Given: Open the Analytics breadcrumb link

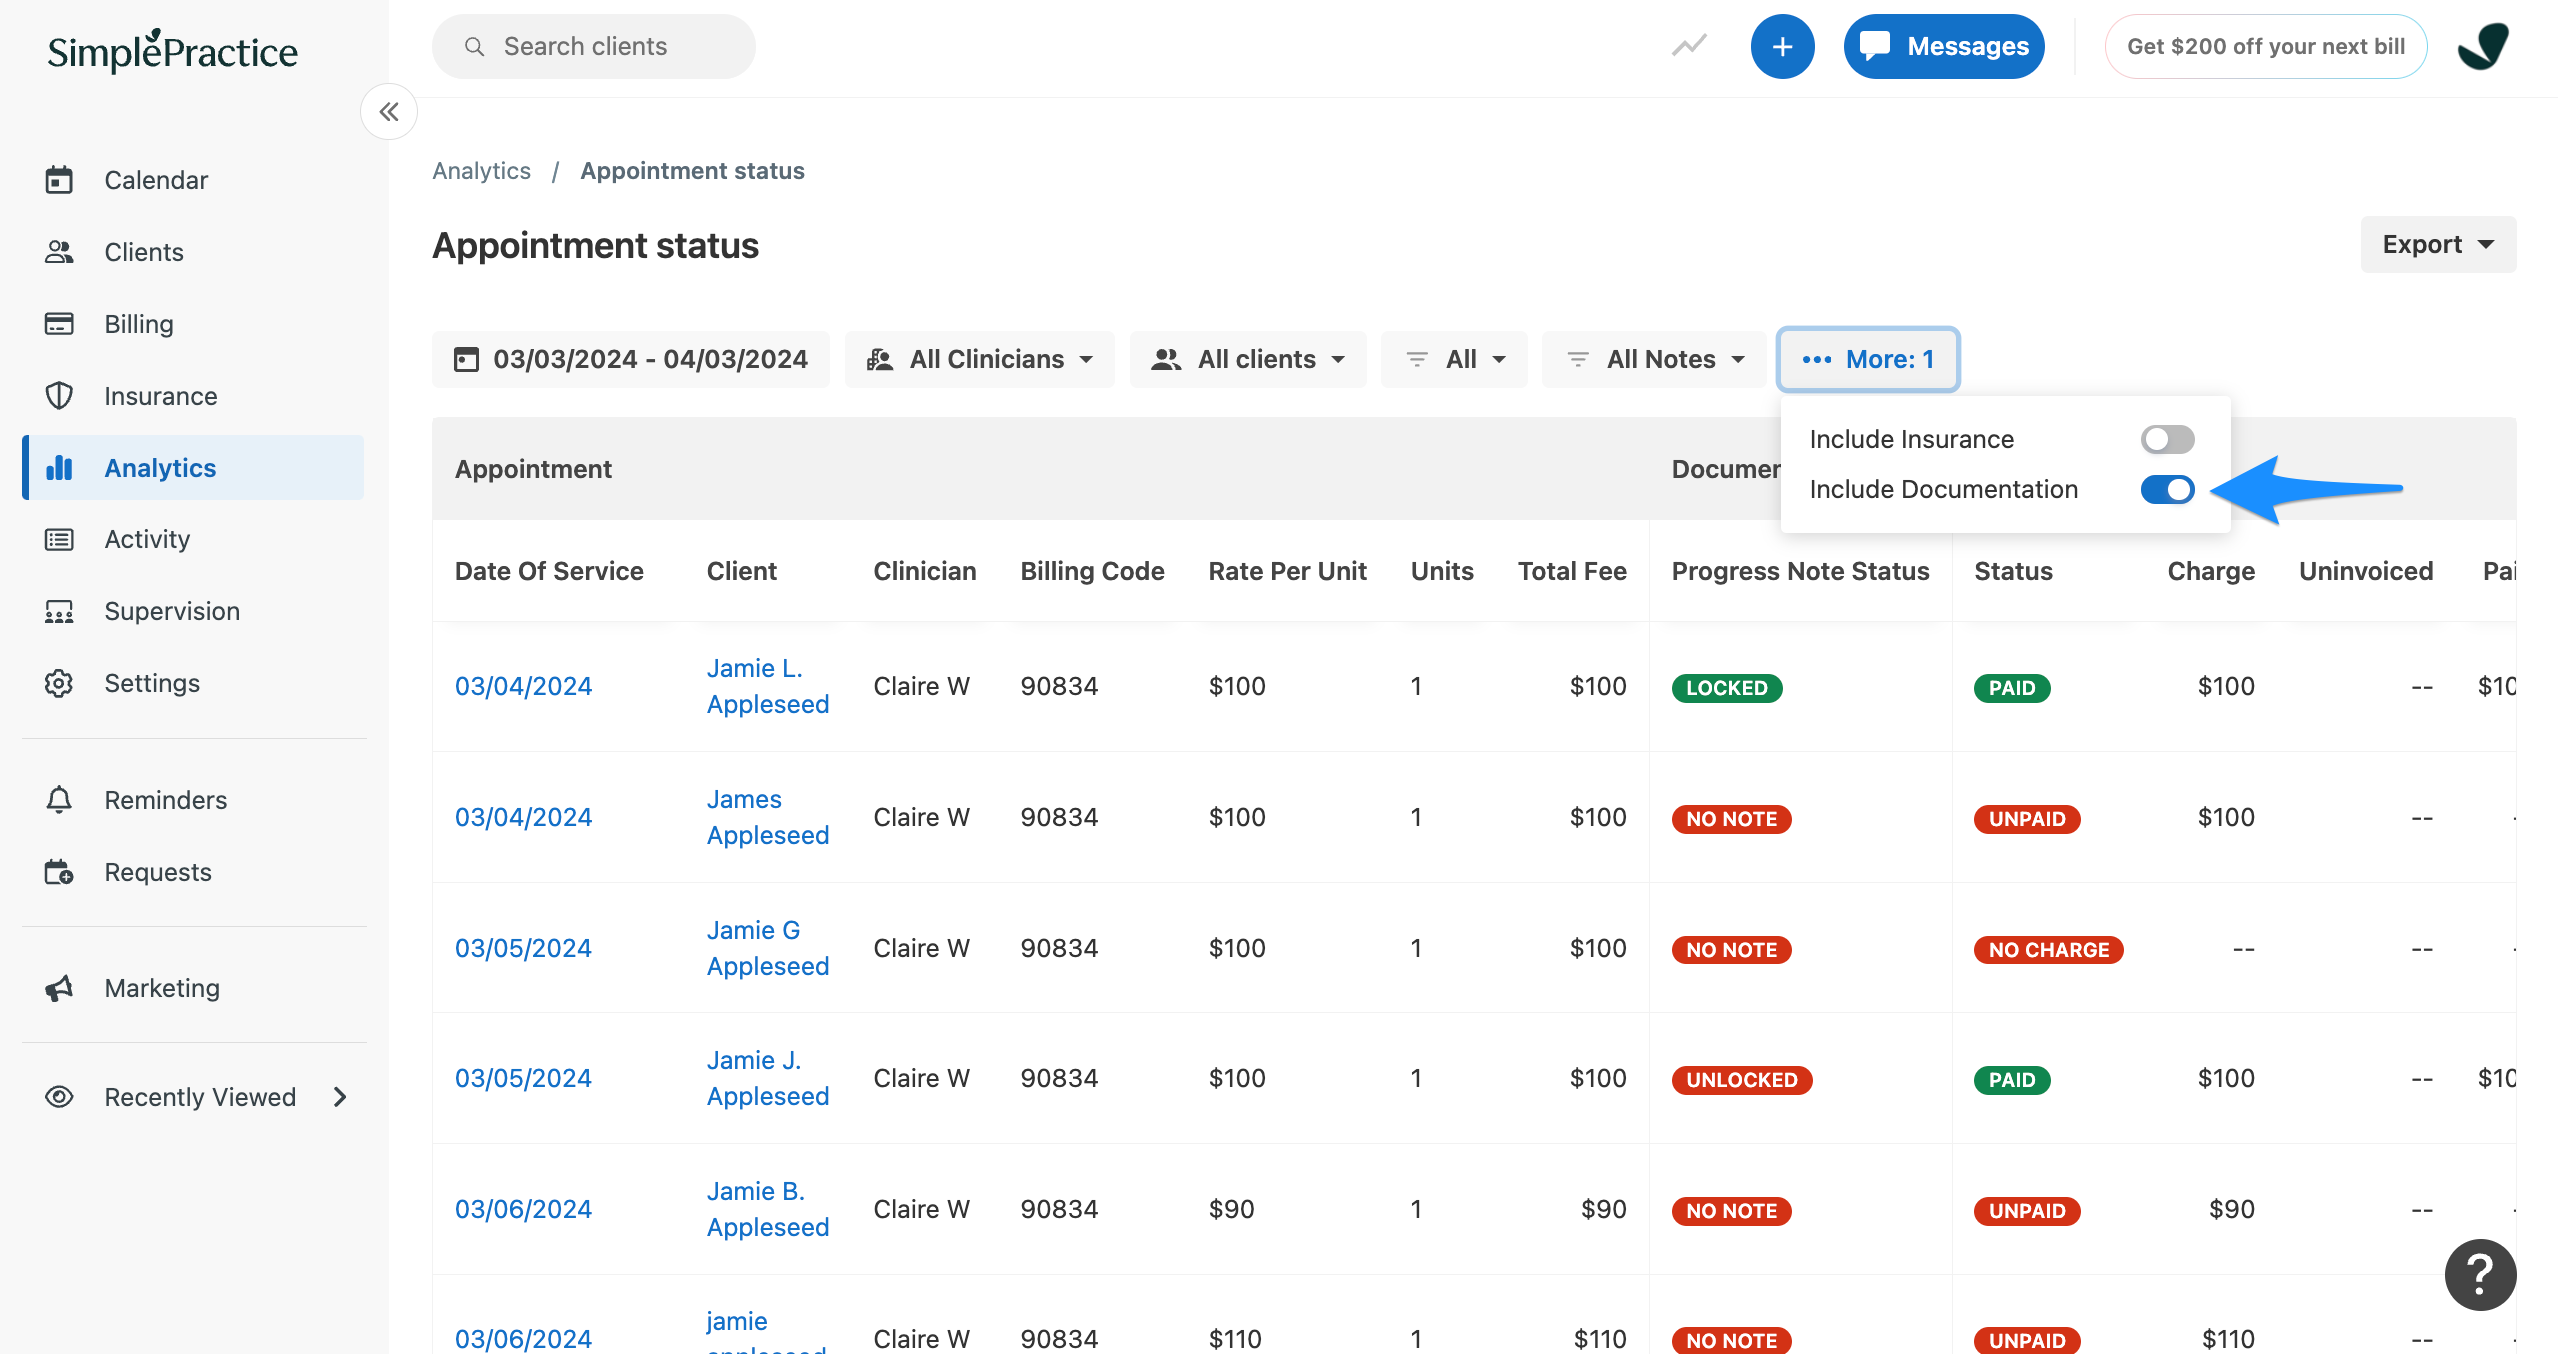Looking at the screenshot, I should tap(481, 171).
